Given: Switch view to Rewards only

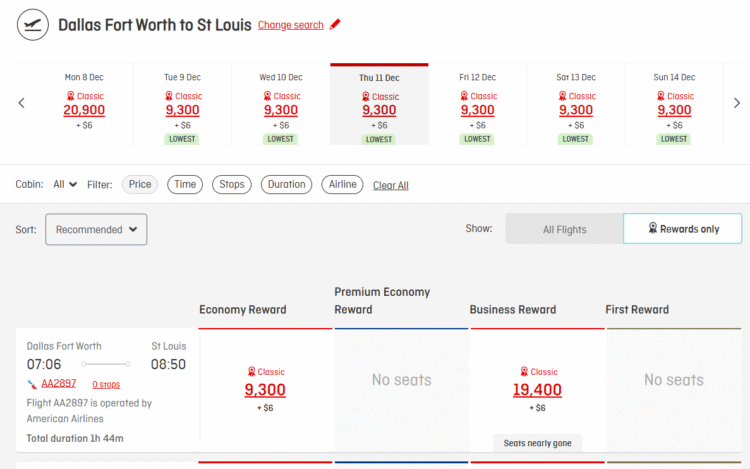Looking at the screenshot, I should 683,229.
